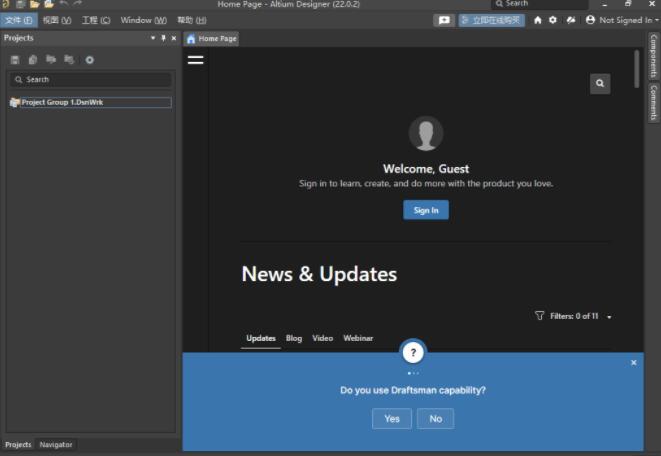Close the Projects panel
This screenshot has width=661, height=456.
click(174, 38)
